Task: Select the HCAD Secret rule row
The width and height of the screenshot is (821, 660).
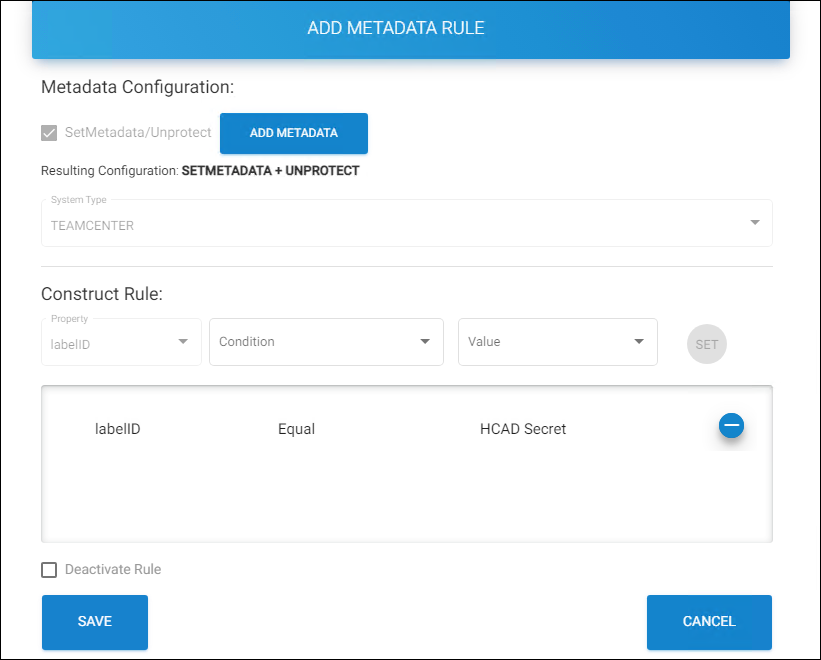Action: click(400, 429)
